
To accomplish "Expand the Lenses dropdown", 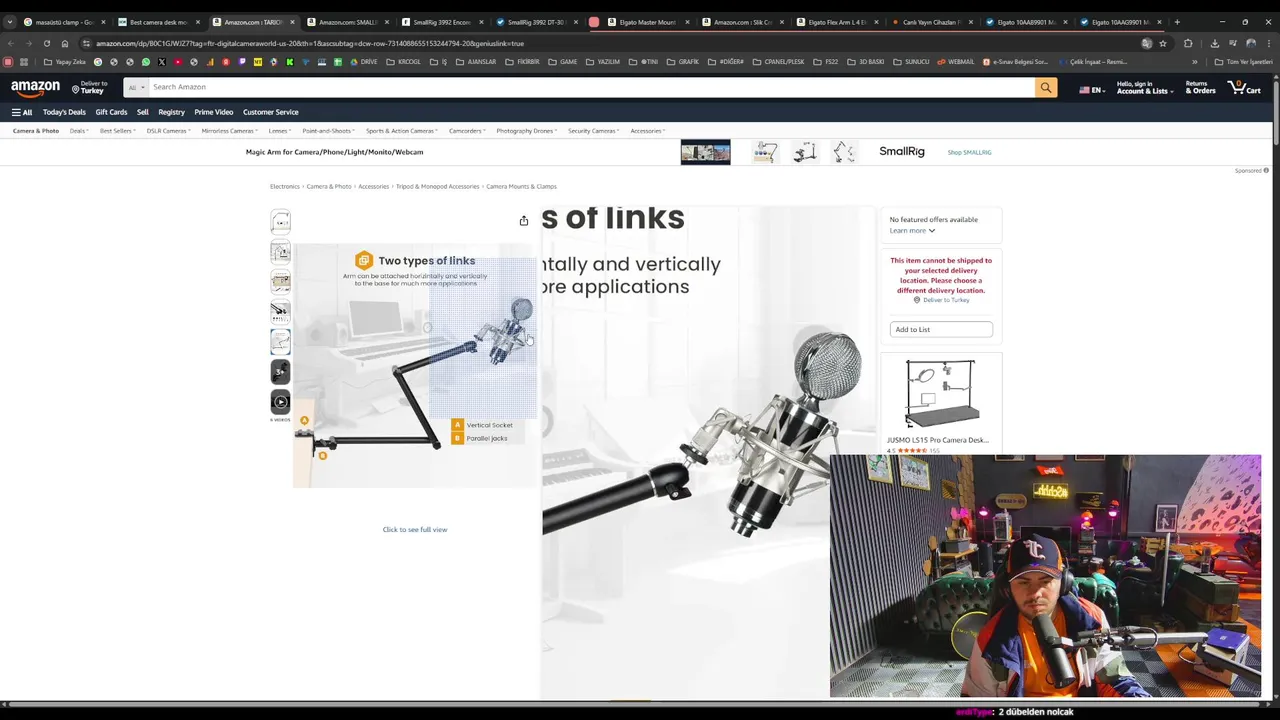I will click(x=280, y=131).
